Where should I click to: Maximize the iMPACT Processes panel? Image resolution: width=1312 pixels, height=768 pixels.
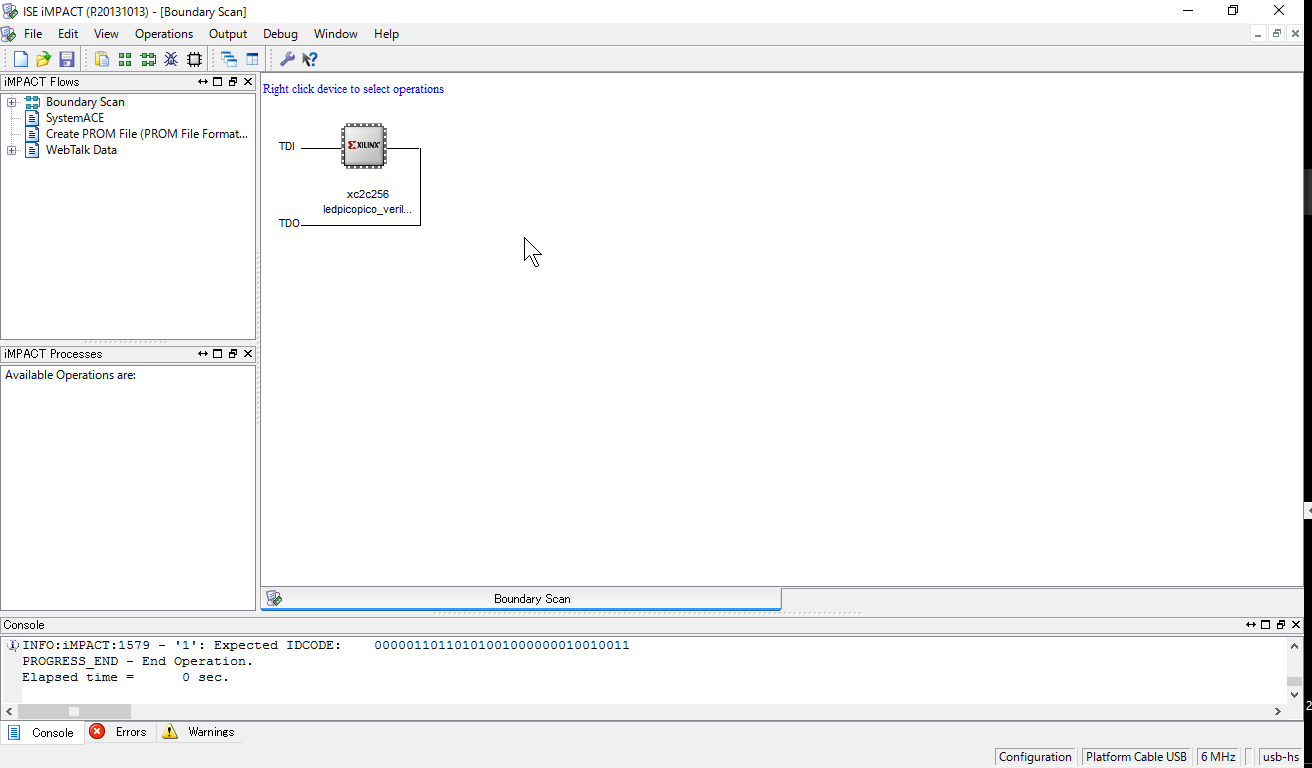pos(218,354)
